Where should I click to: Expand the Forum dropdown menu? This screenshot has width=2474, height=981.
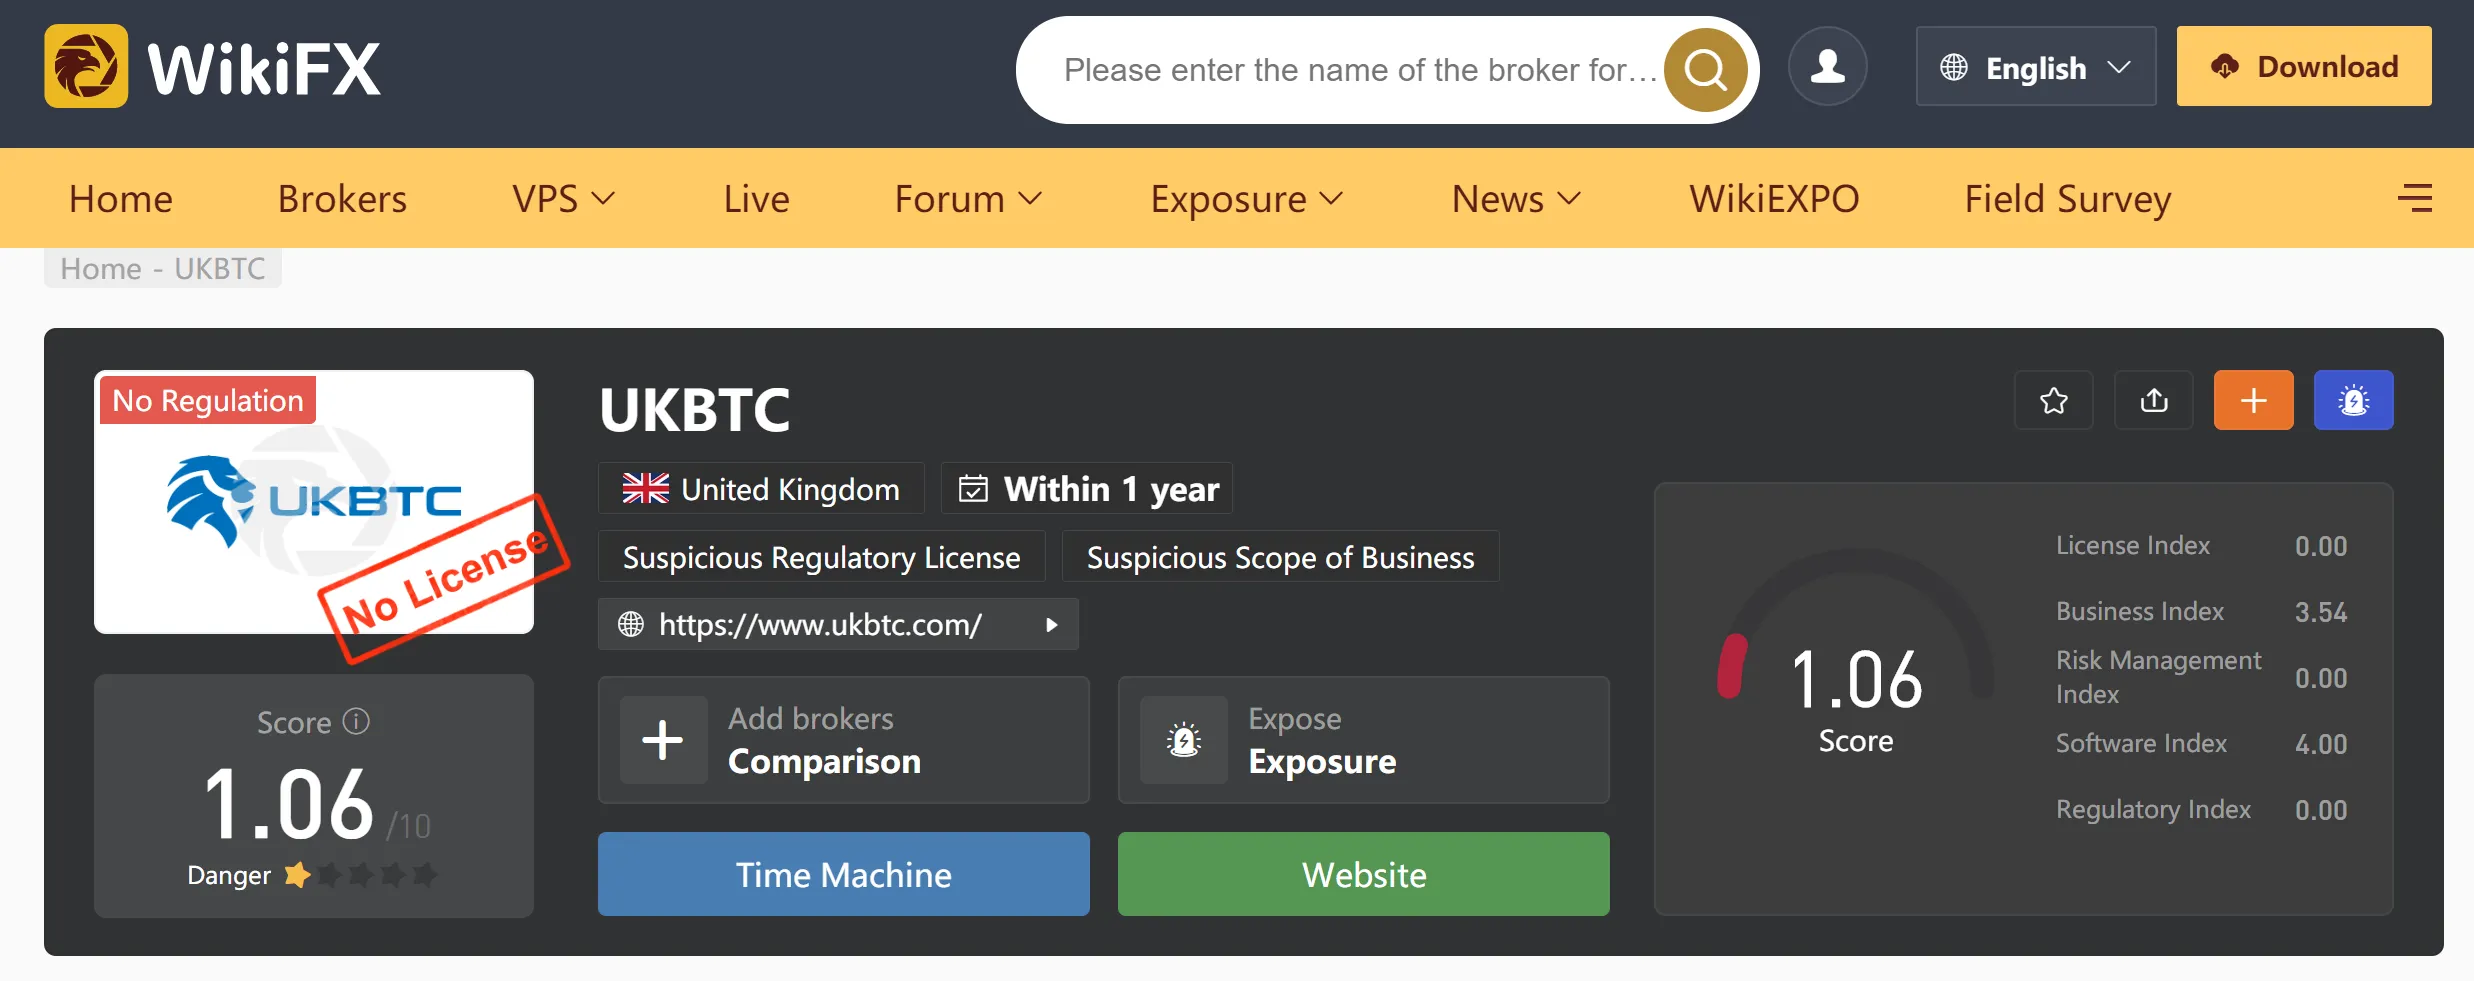pyautogui.click(x=969, y=199)
